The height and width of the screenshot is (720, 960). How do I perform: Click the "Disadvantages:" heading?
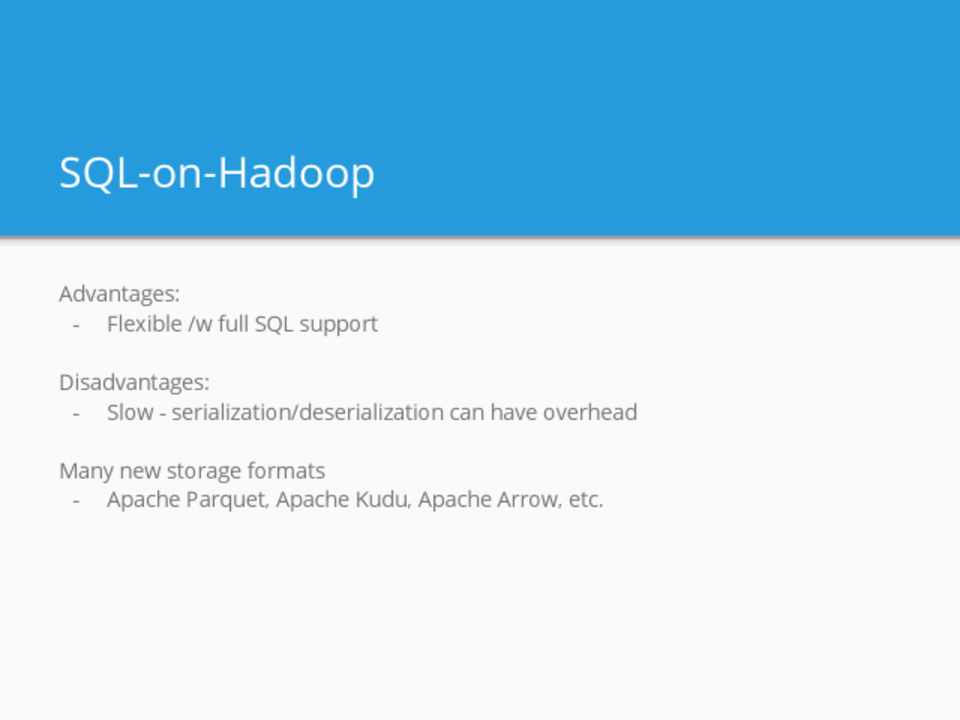click(x=134, y=382)
